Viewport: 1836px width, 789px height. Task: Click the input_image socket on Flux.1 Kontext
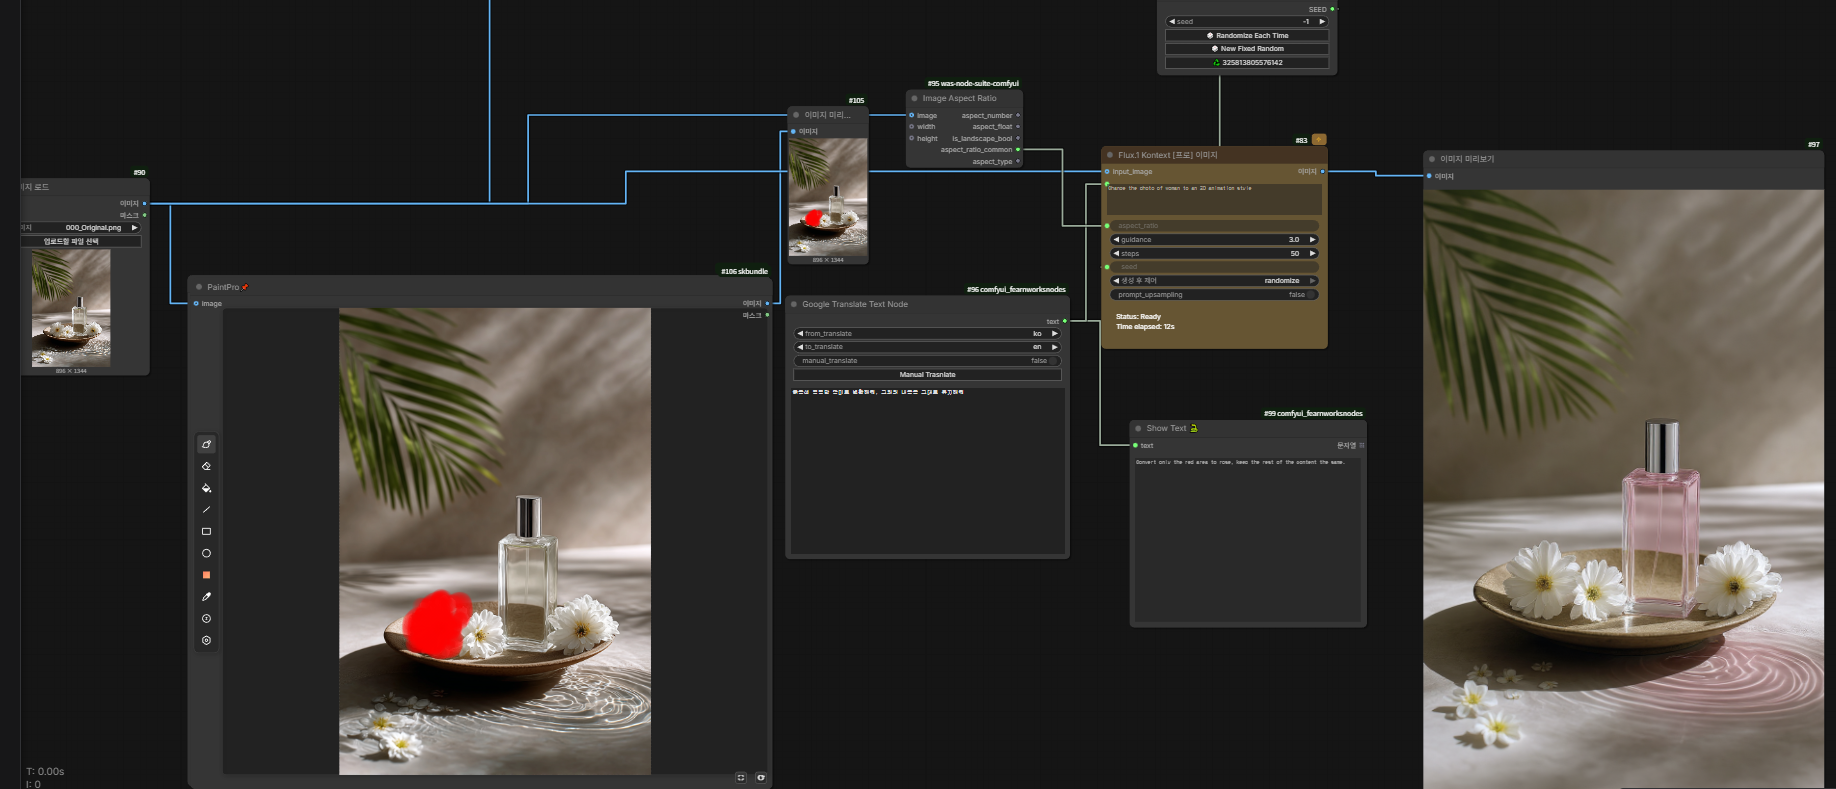click(x=1107, y=172)
